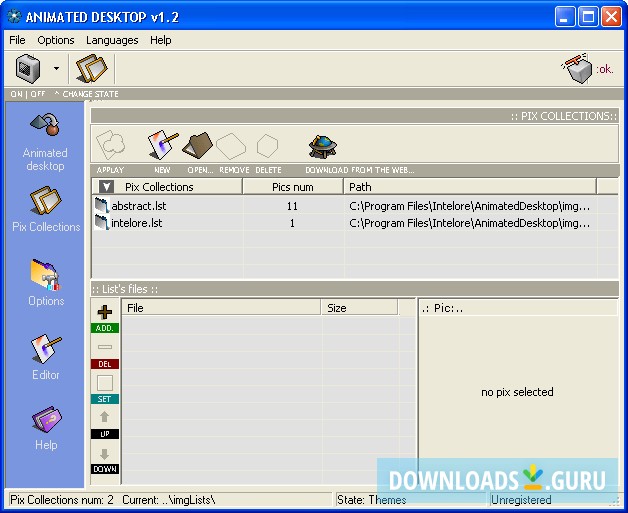
Task: Click the black UP label
Action: [105, 434]
